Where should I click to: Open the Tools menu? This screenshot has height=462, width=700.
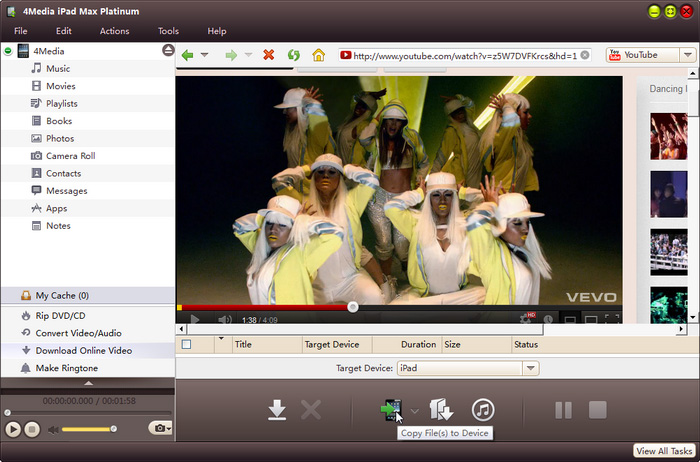[168, 31]
